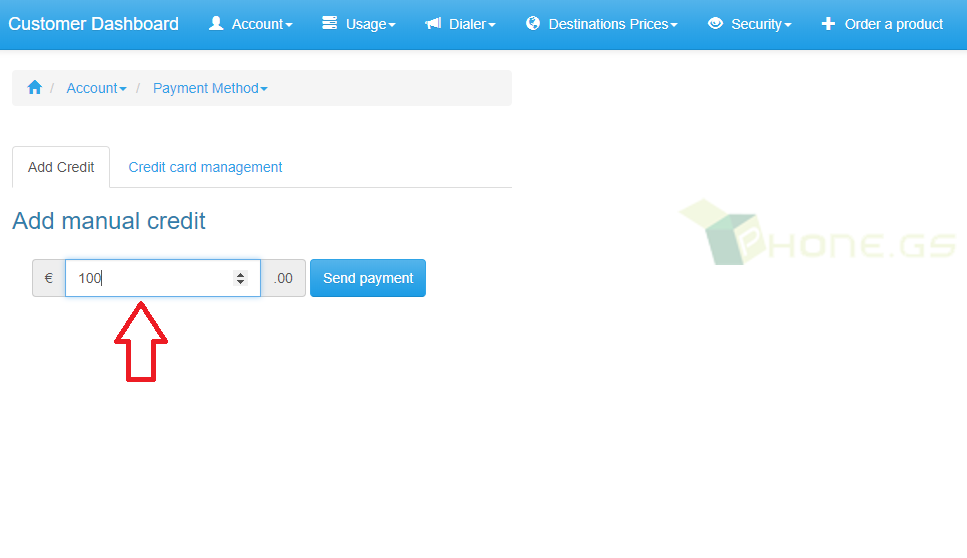Click the megaphone icon beside Dialer
The image size is (967, 558).
click(433, 23)
